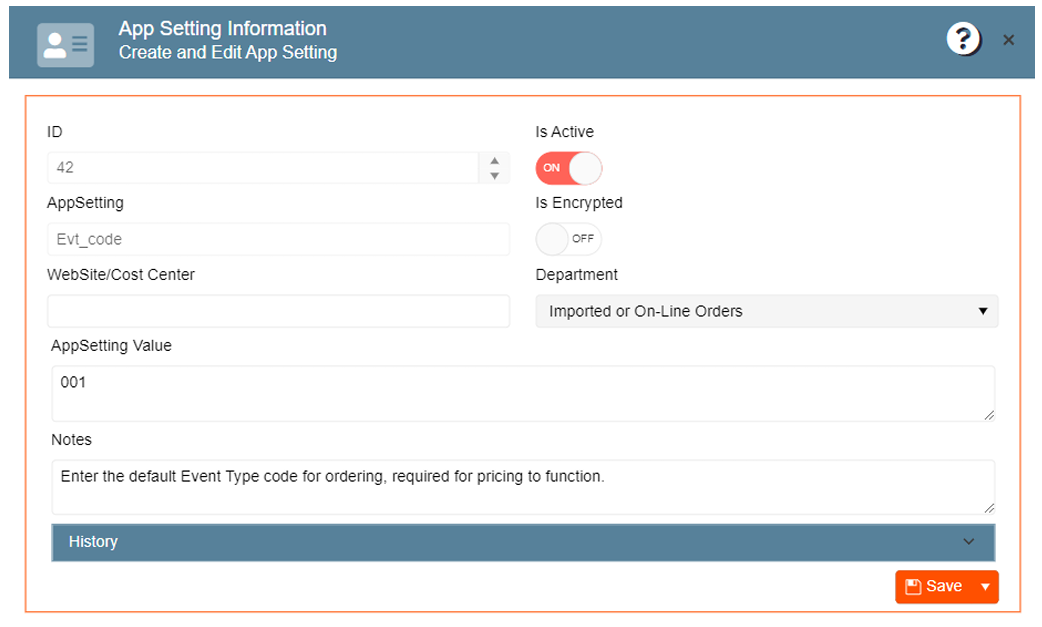Expand the History section

(522, 542)
